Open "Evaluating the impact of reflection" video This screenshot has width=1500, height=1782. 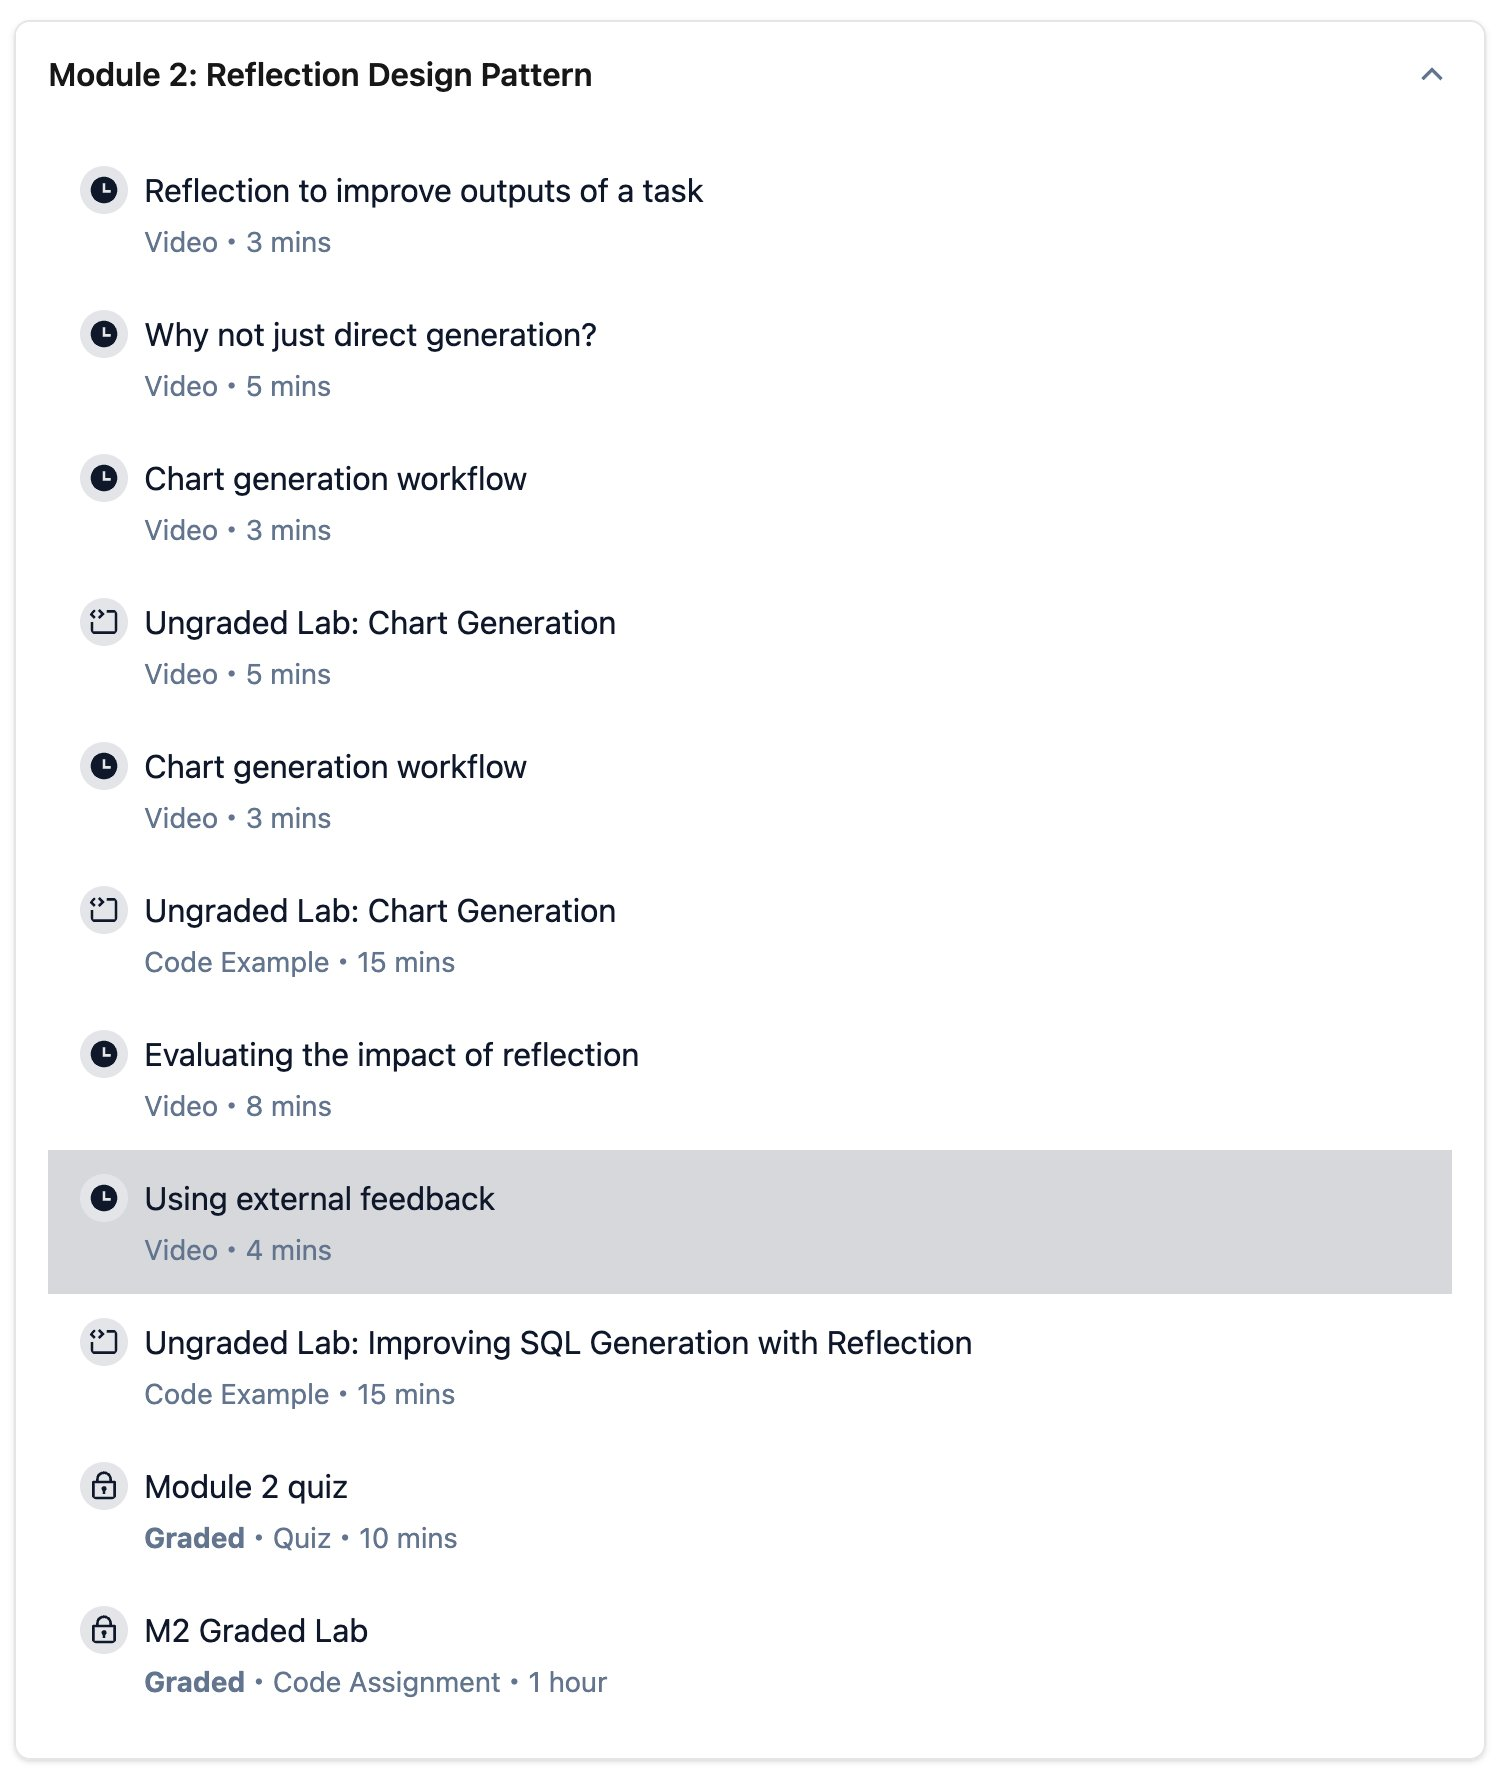click(391, 1055)
